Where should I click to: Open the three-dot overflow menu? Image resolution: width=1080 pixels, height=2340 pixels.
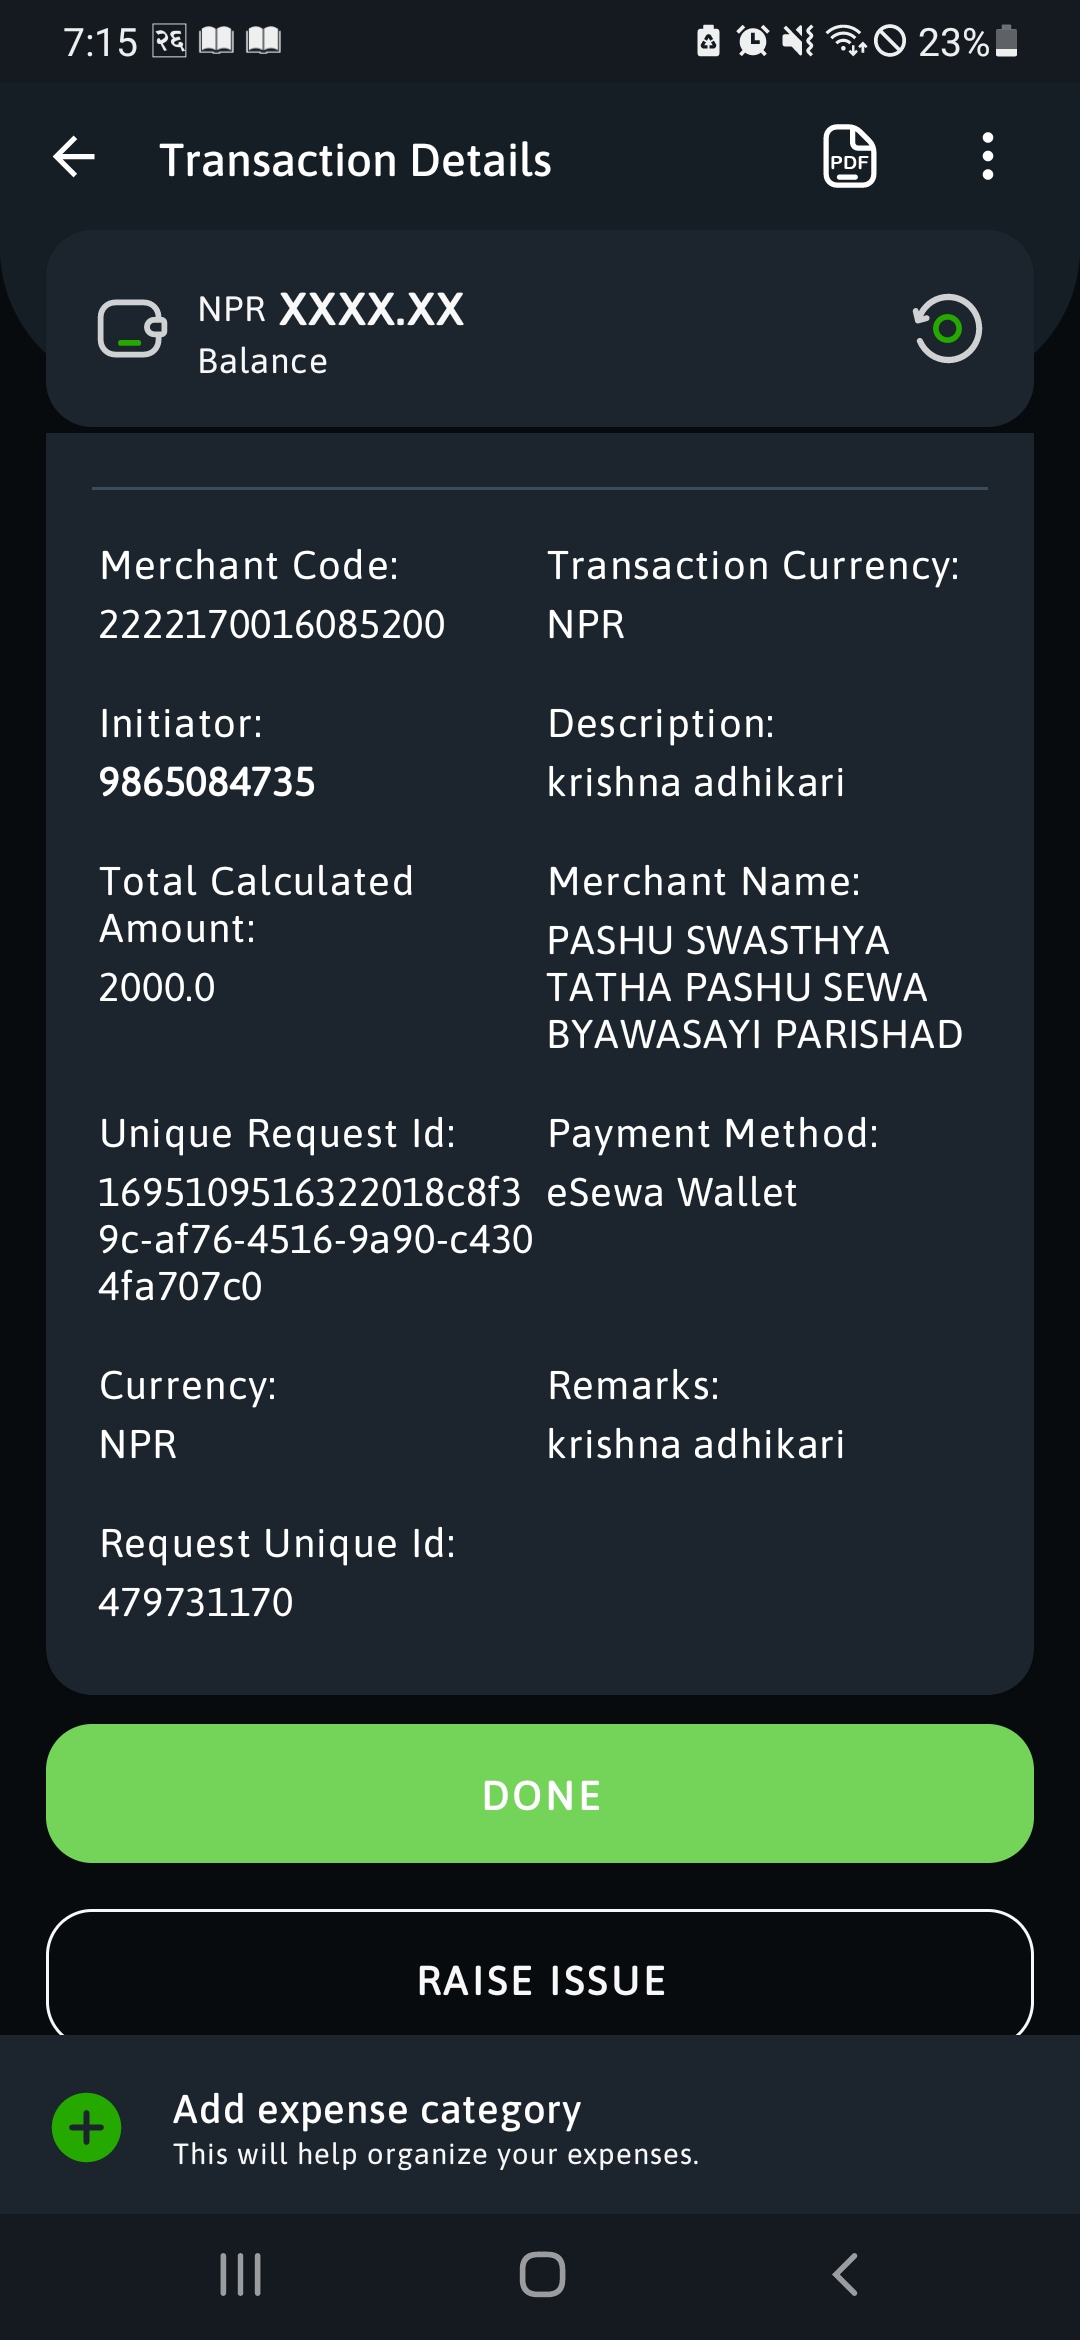[987, 157]
